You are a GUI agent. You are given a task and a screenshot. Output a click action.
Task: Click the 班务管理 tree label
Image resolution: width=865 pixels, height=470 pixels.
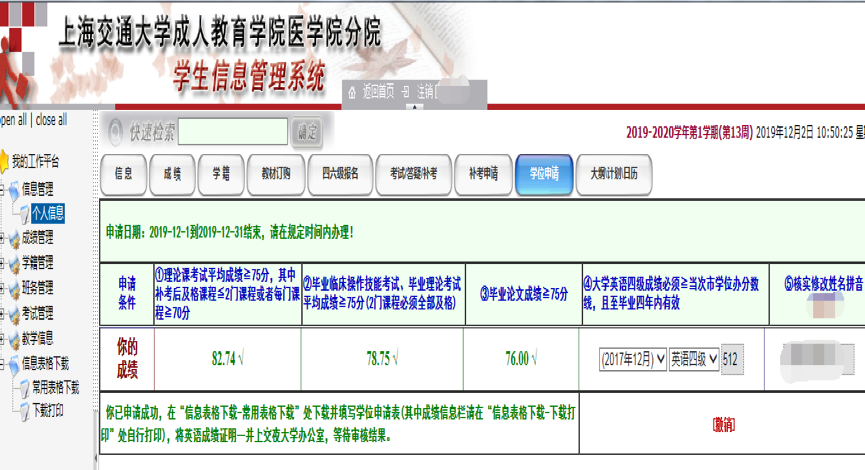point(38,288)
